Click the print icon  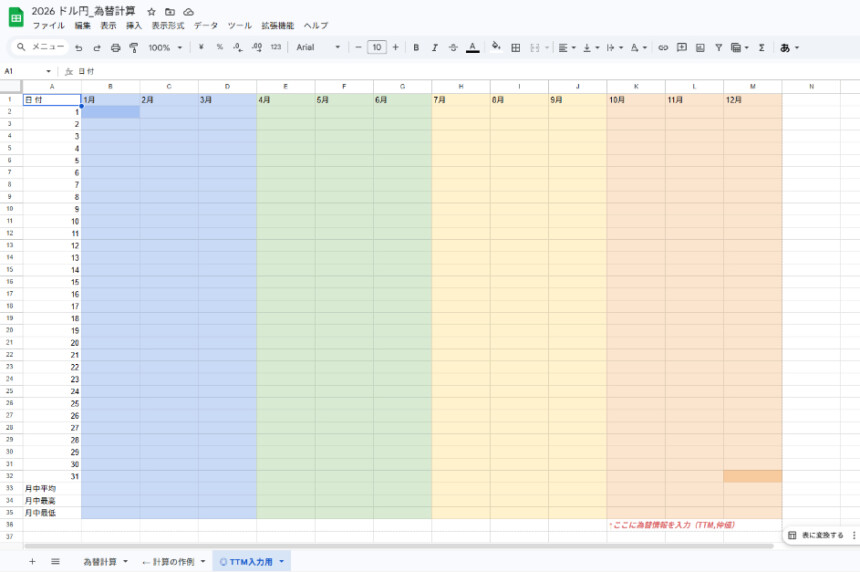[x=115, y=47]
